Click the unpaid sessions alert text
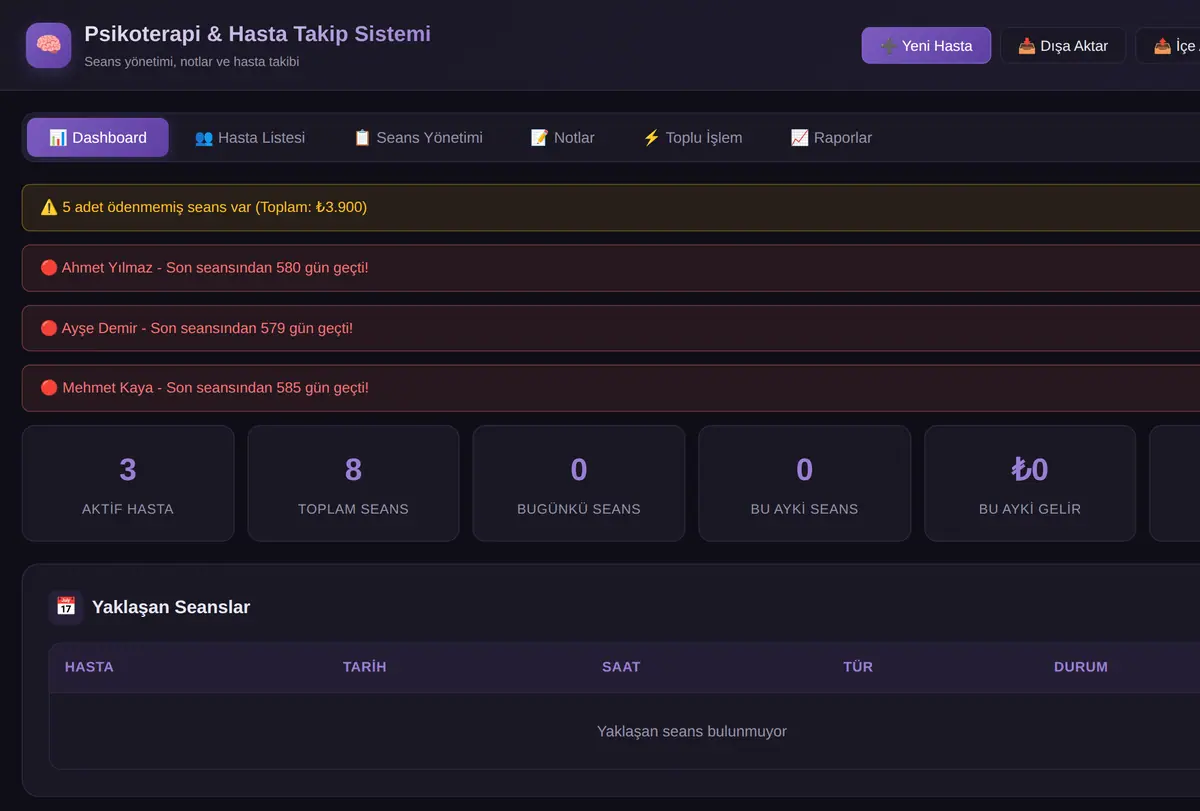1200x811 pixels. point(214,208)
